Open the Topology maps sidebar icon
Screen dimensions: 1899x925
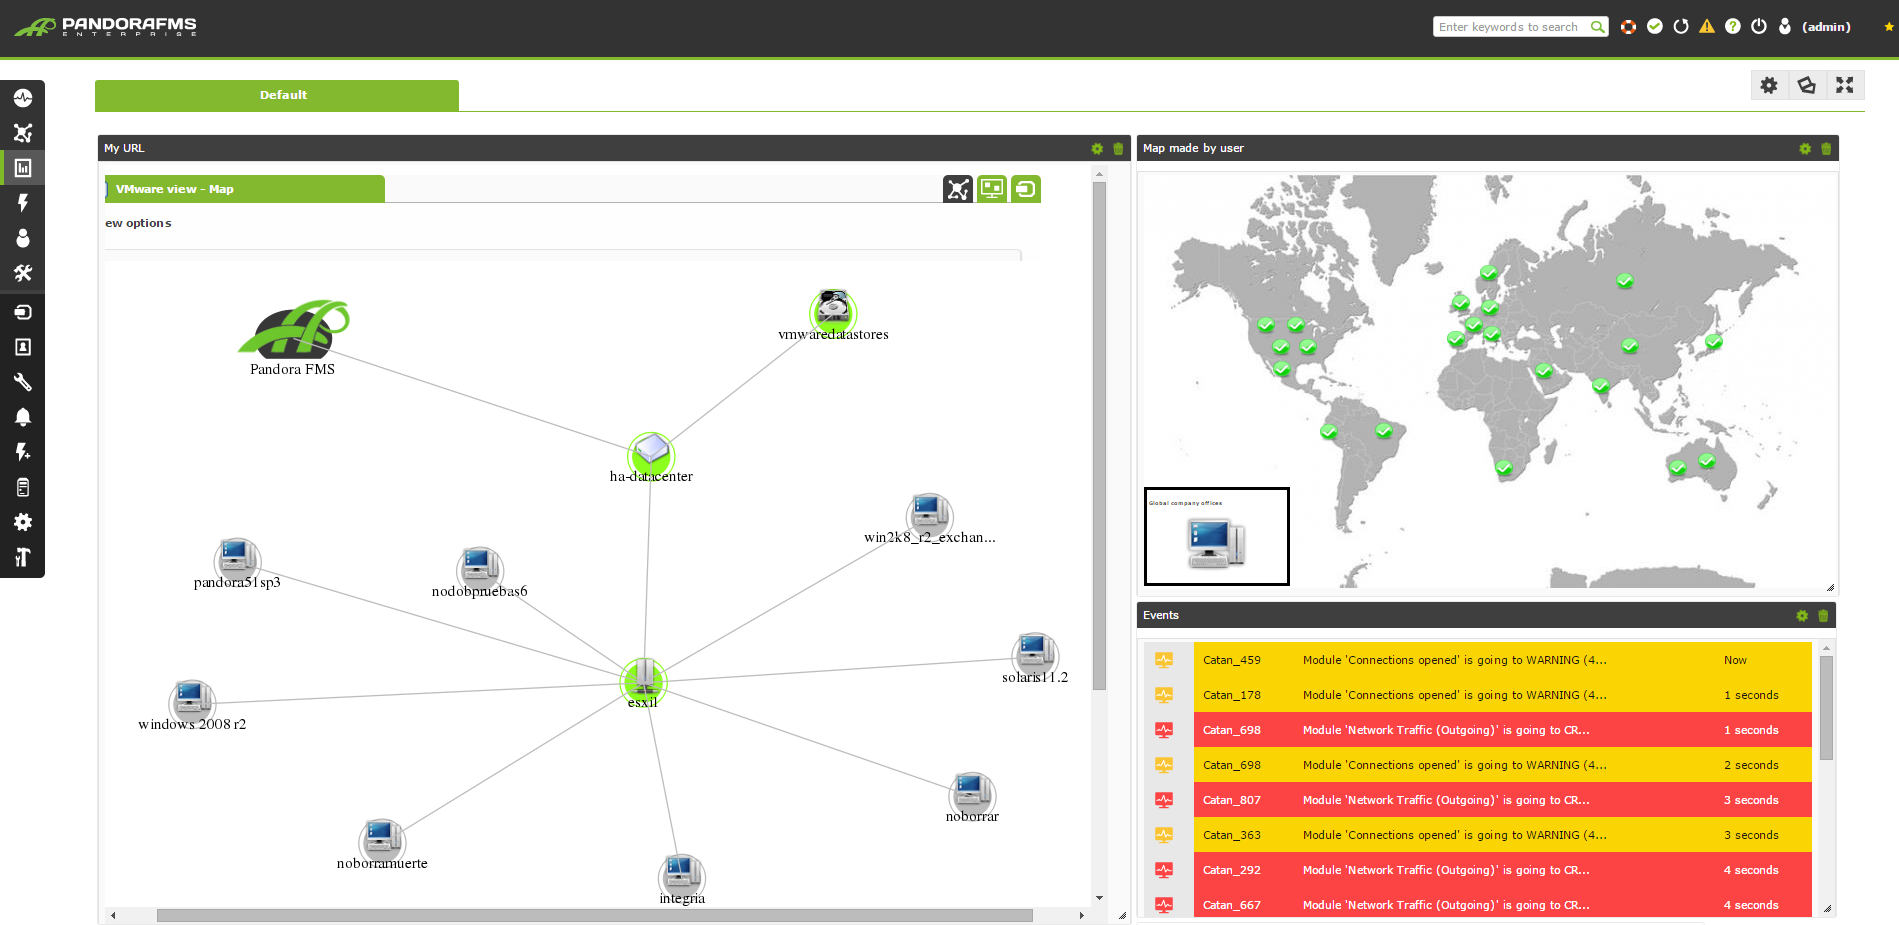click(23, 133)
